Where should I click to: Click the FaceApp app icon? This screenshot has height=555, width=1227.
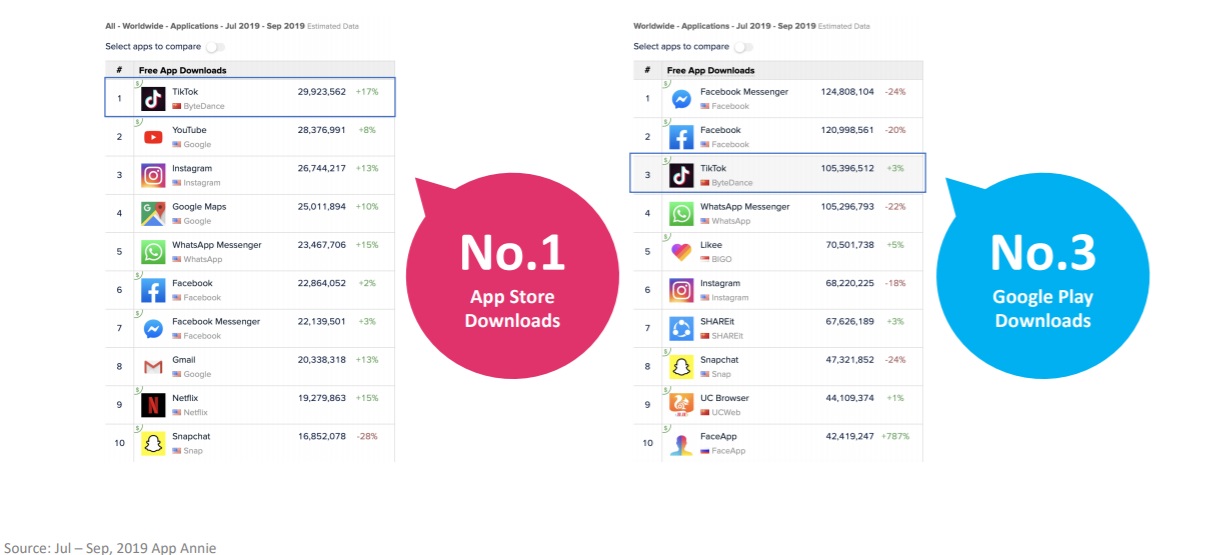tap(681, 444)
